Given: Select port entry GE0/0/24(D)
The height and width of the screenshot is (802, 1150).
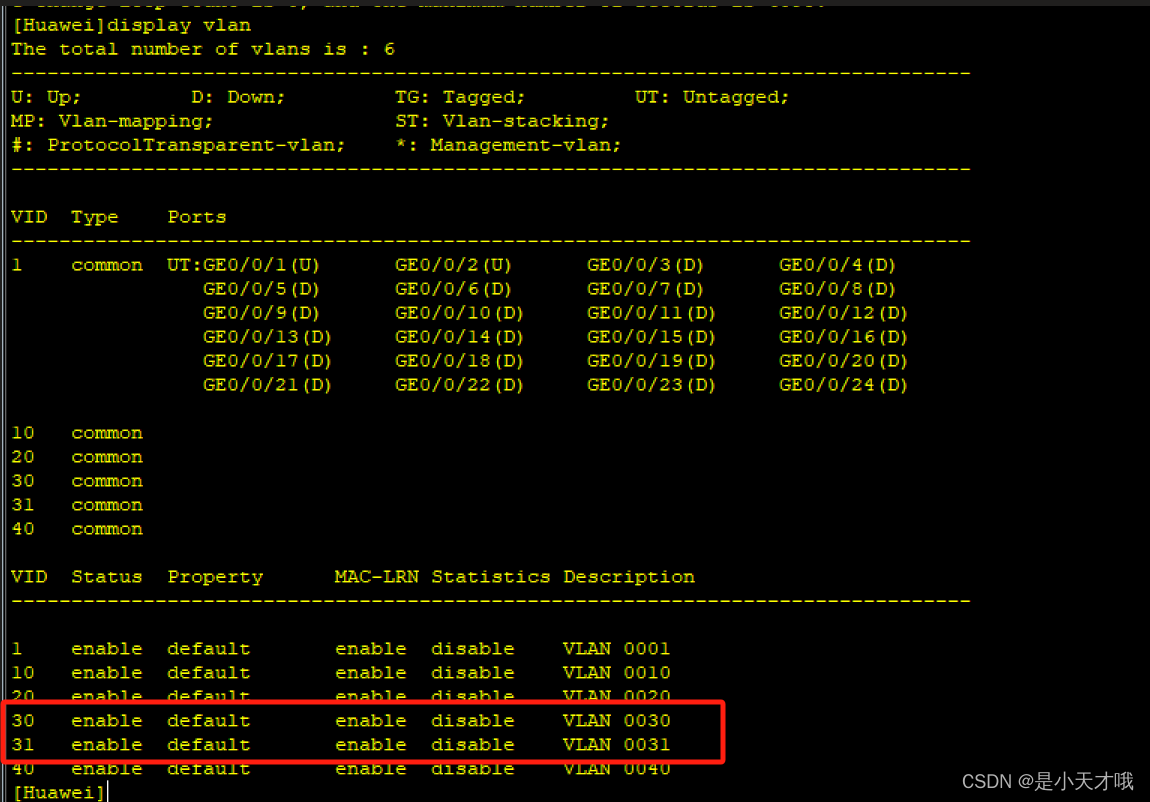Looking at the screenshot, I should coord(843,384).
